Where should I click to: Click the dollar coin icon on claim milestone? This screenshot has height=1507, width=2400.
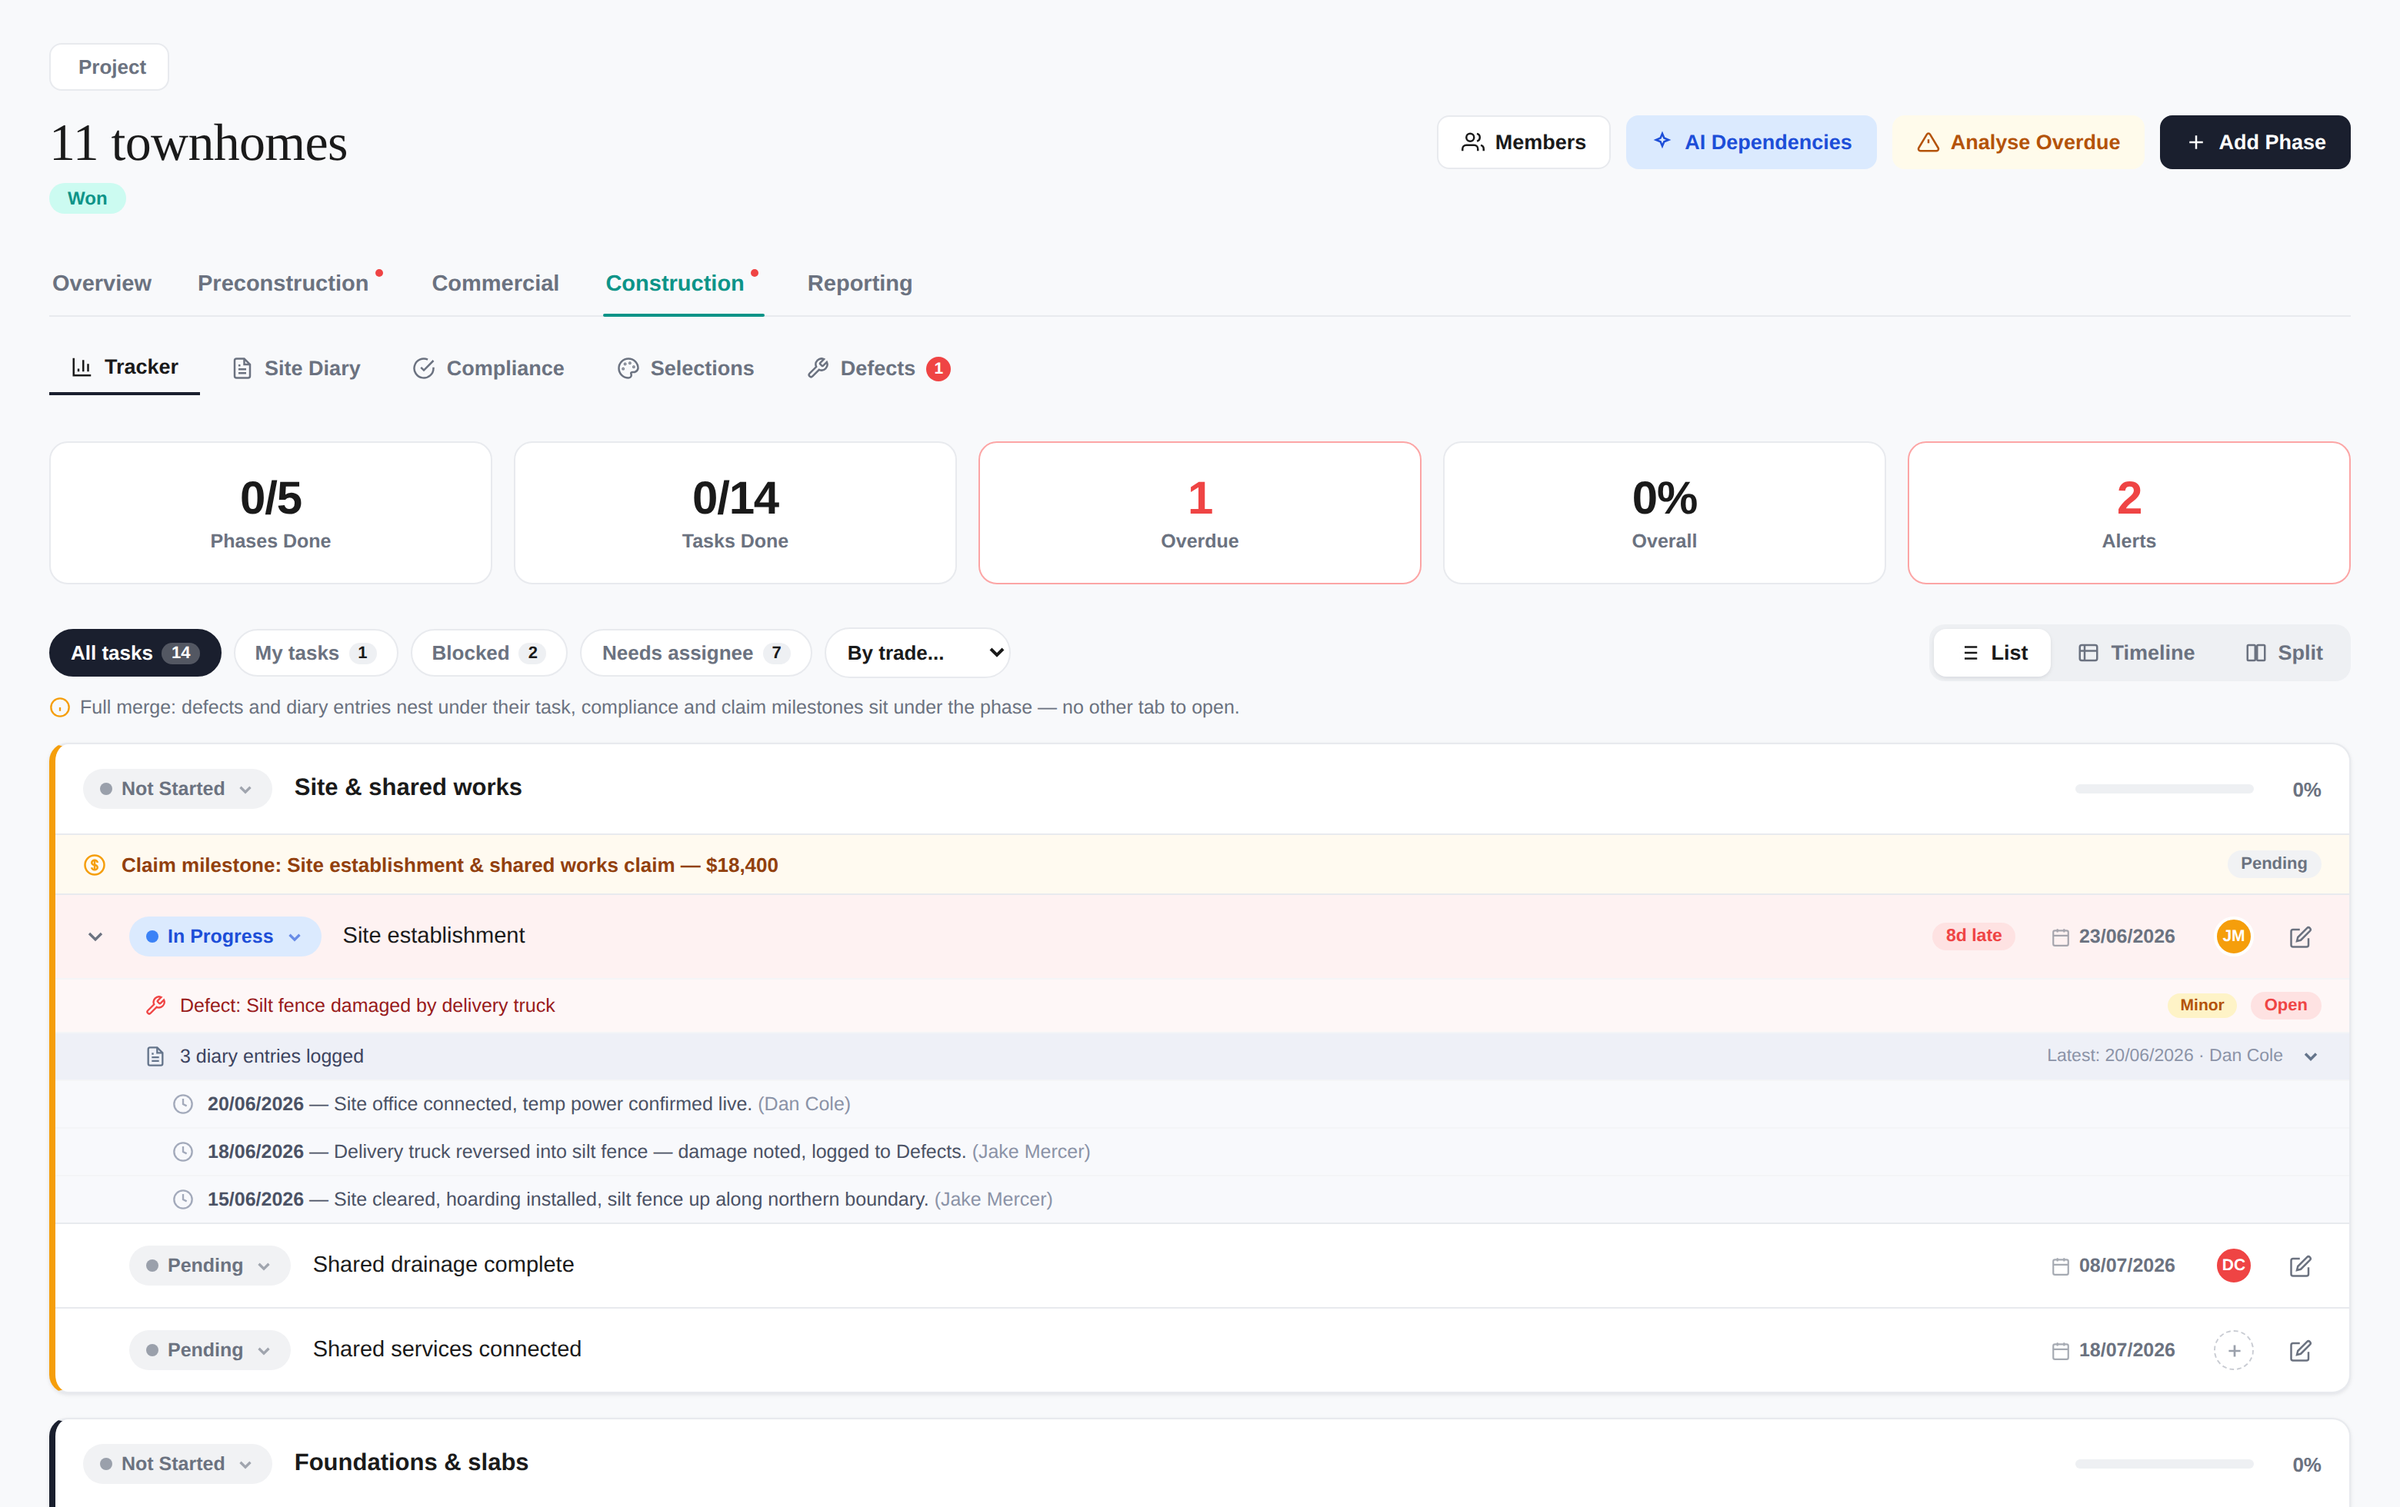pyautogui.click(x=95, y=865)
